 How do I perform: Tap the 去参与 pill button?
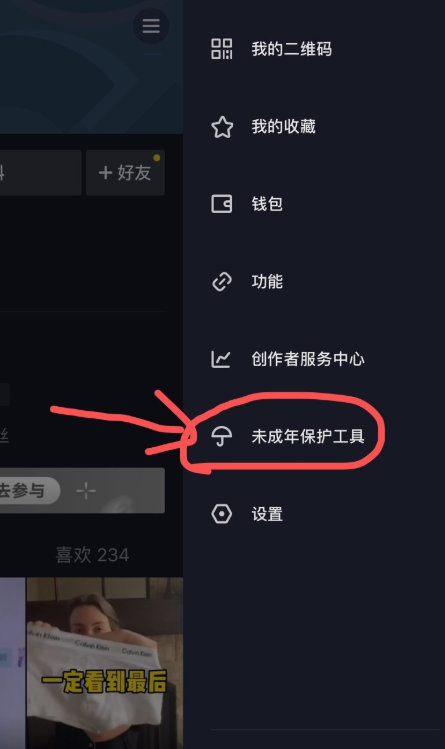tap(28, 491)
